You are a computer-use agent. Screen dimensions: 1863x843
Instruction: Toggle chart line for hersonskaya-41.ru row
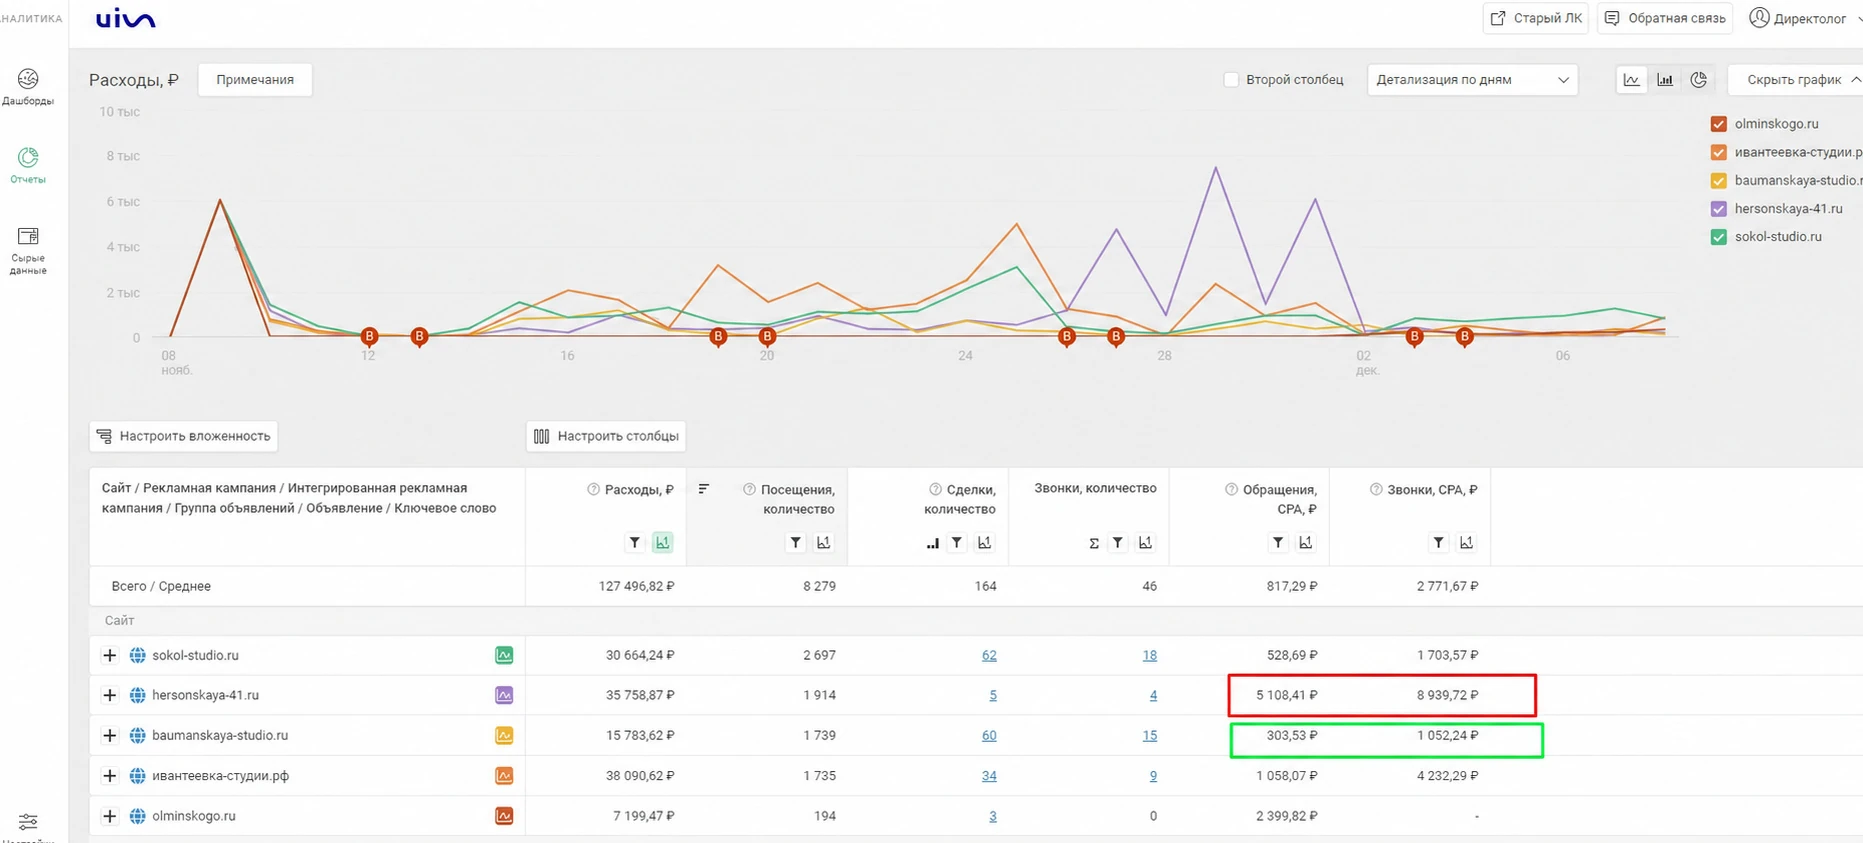[504, 695]
